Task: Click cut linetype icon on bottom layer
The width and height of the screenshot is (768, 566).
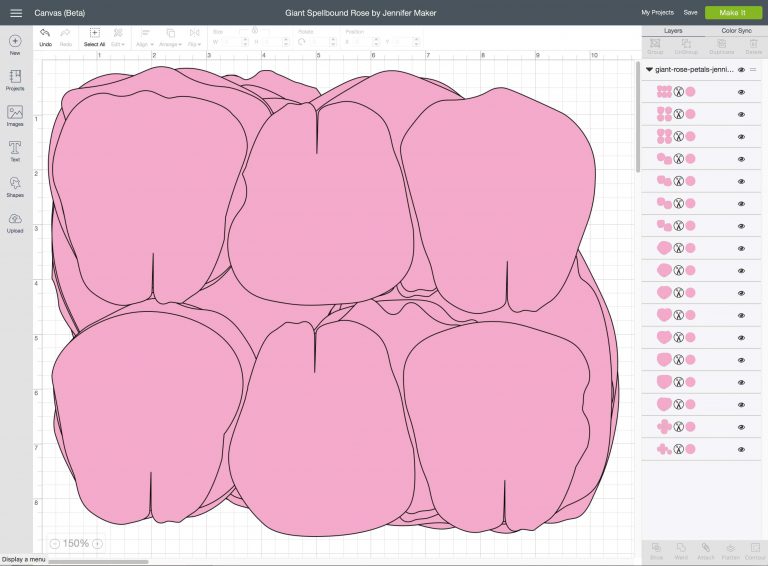Action: click(x=678, y=449)
